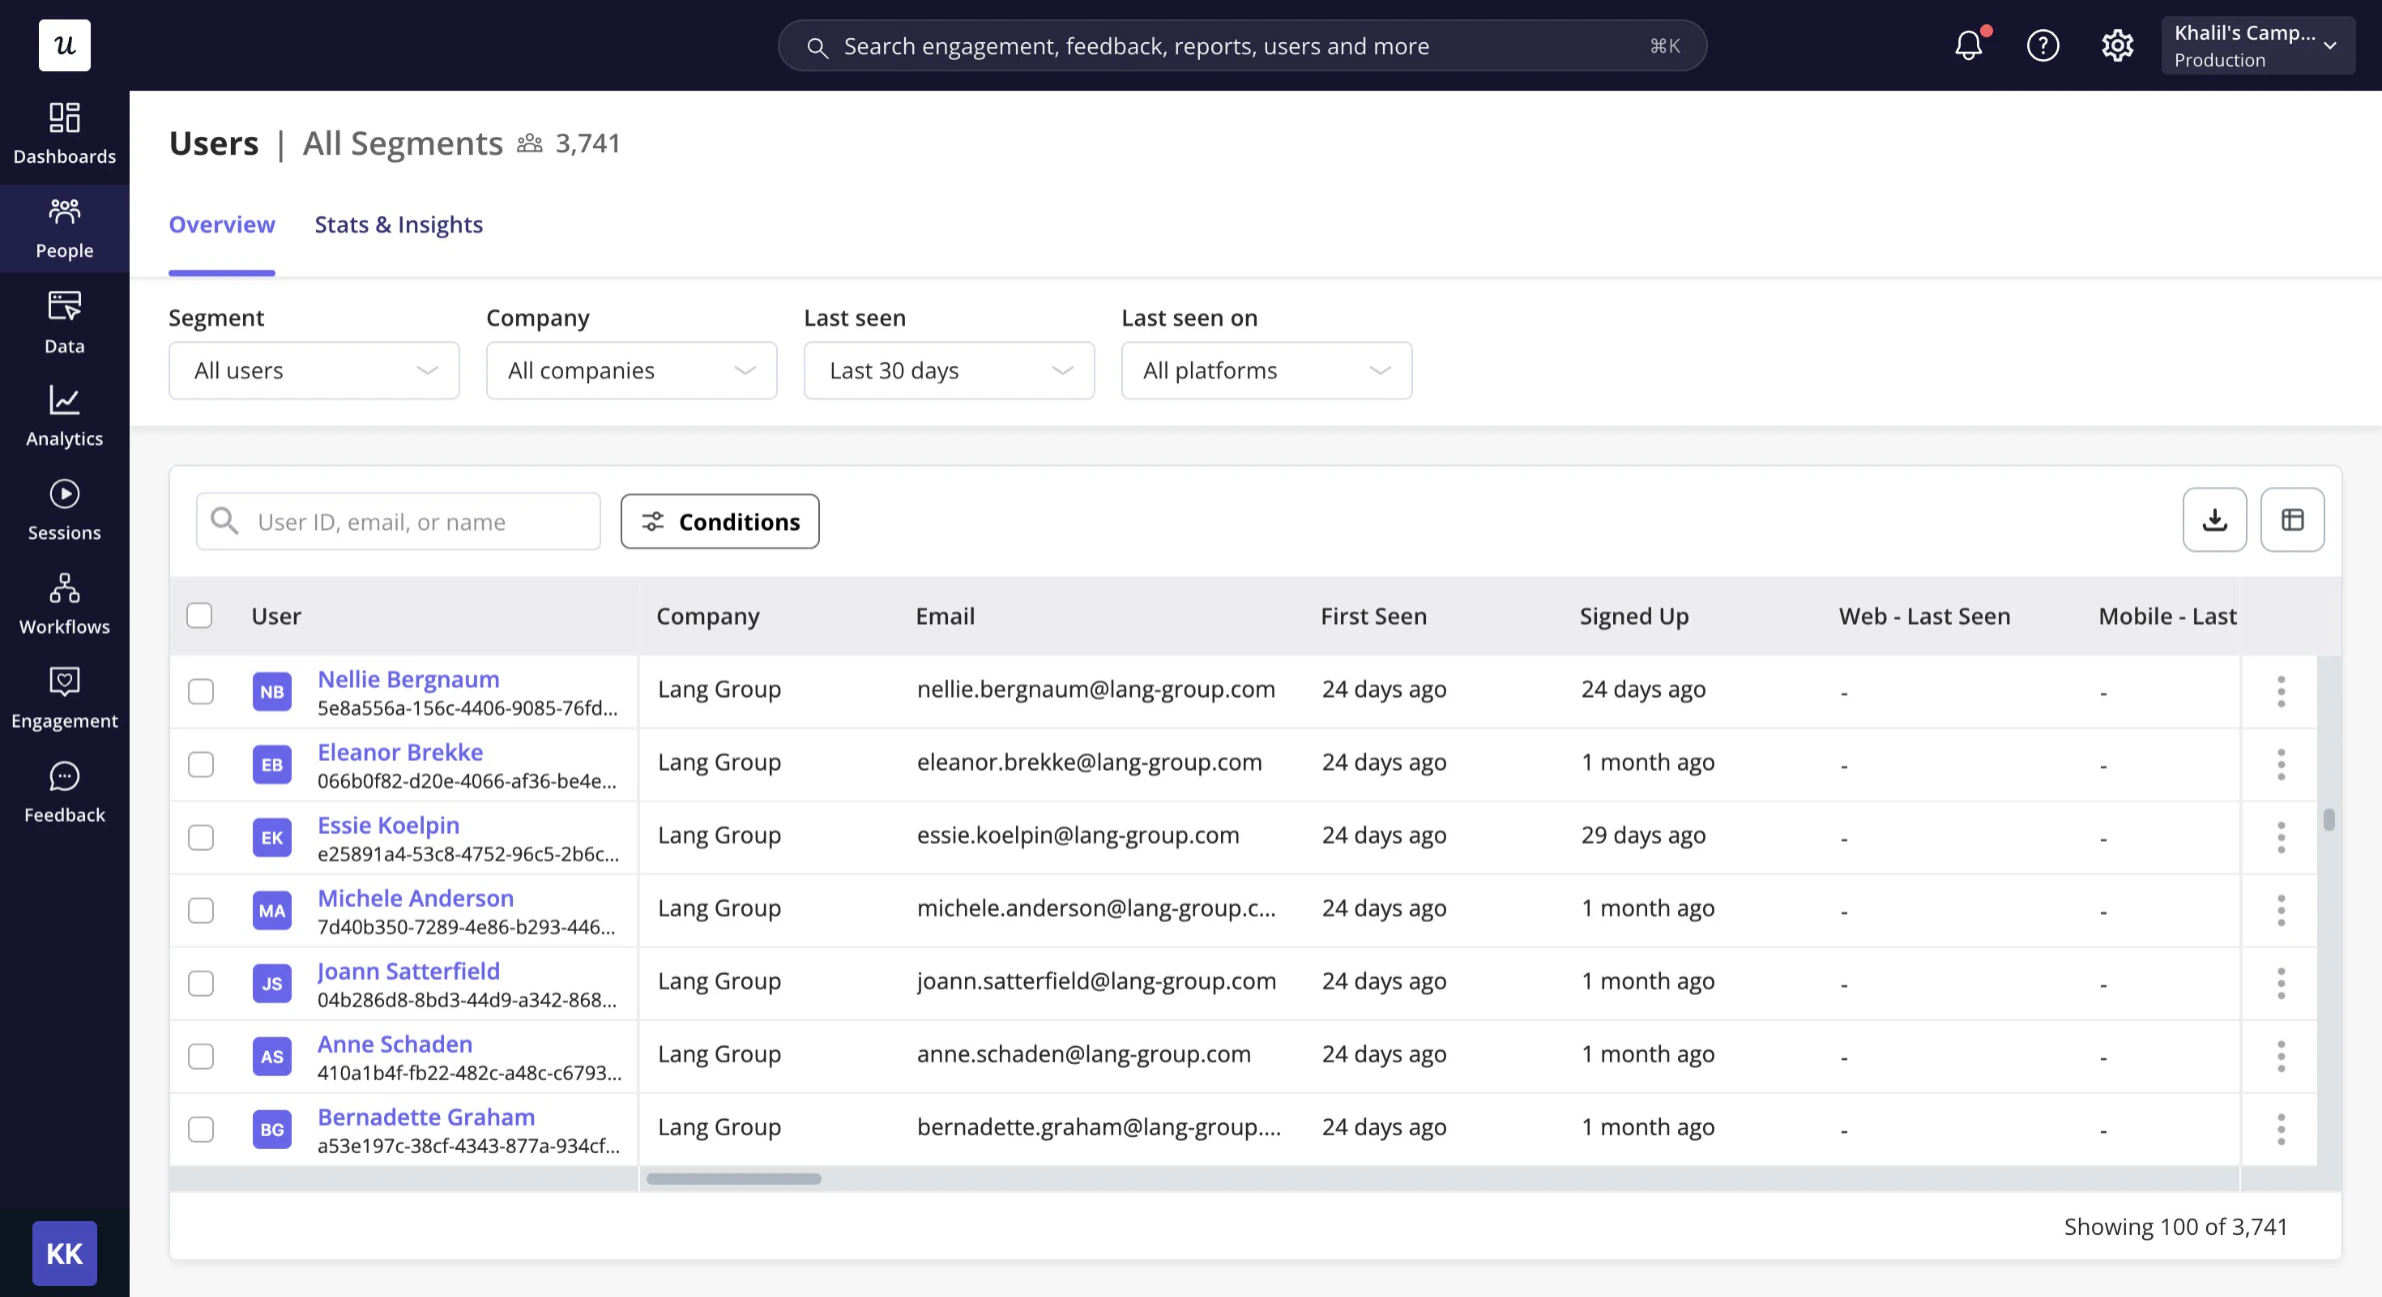Click the table's vertical scrollbar thumb

pyautogui.click(x=2329, y=819)
